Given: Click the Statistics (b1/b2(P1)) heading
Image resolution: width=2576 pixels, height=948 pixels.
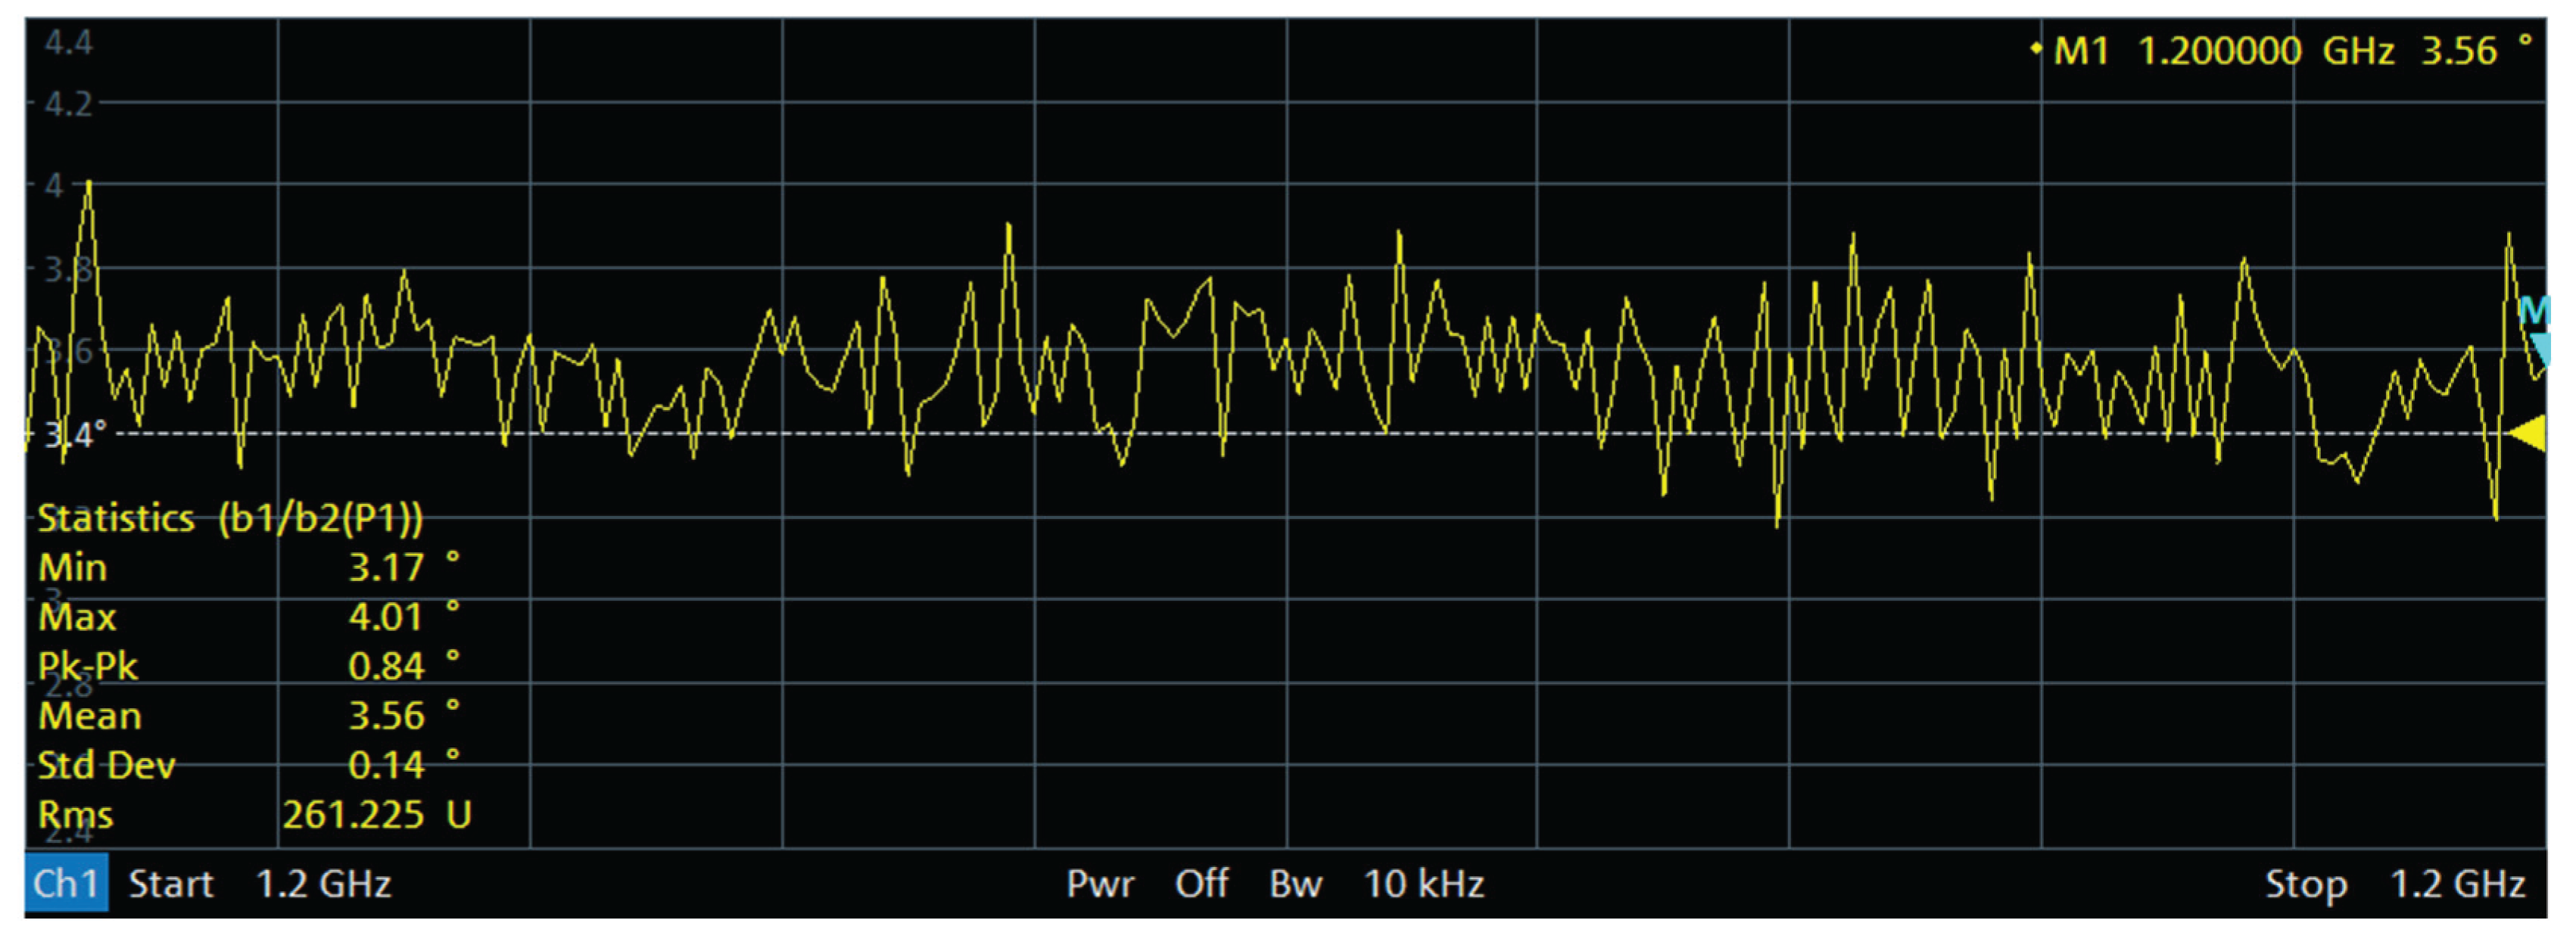Looking at the screenshot, I should coord(230,518).
